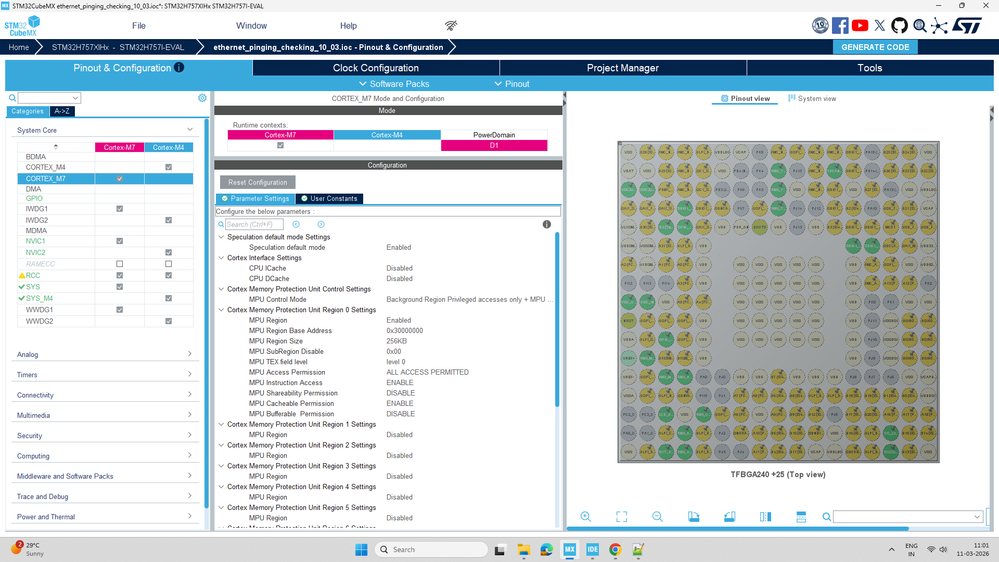Image resolution: width=999 pixels, height=562 pixels.
Task: Click the ST logo icon
Action: (x=967, y=25)
